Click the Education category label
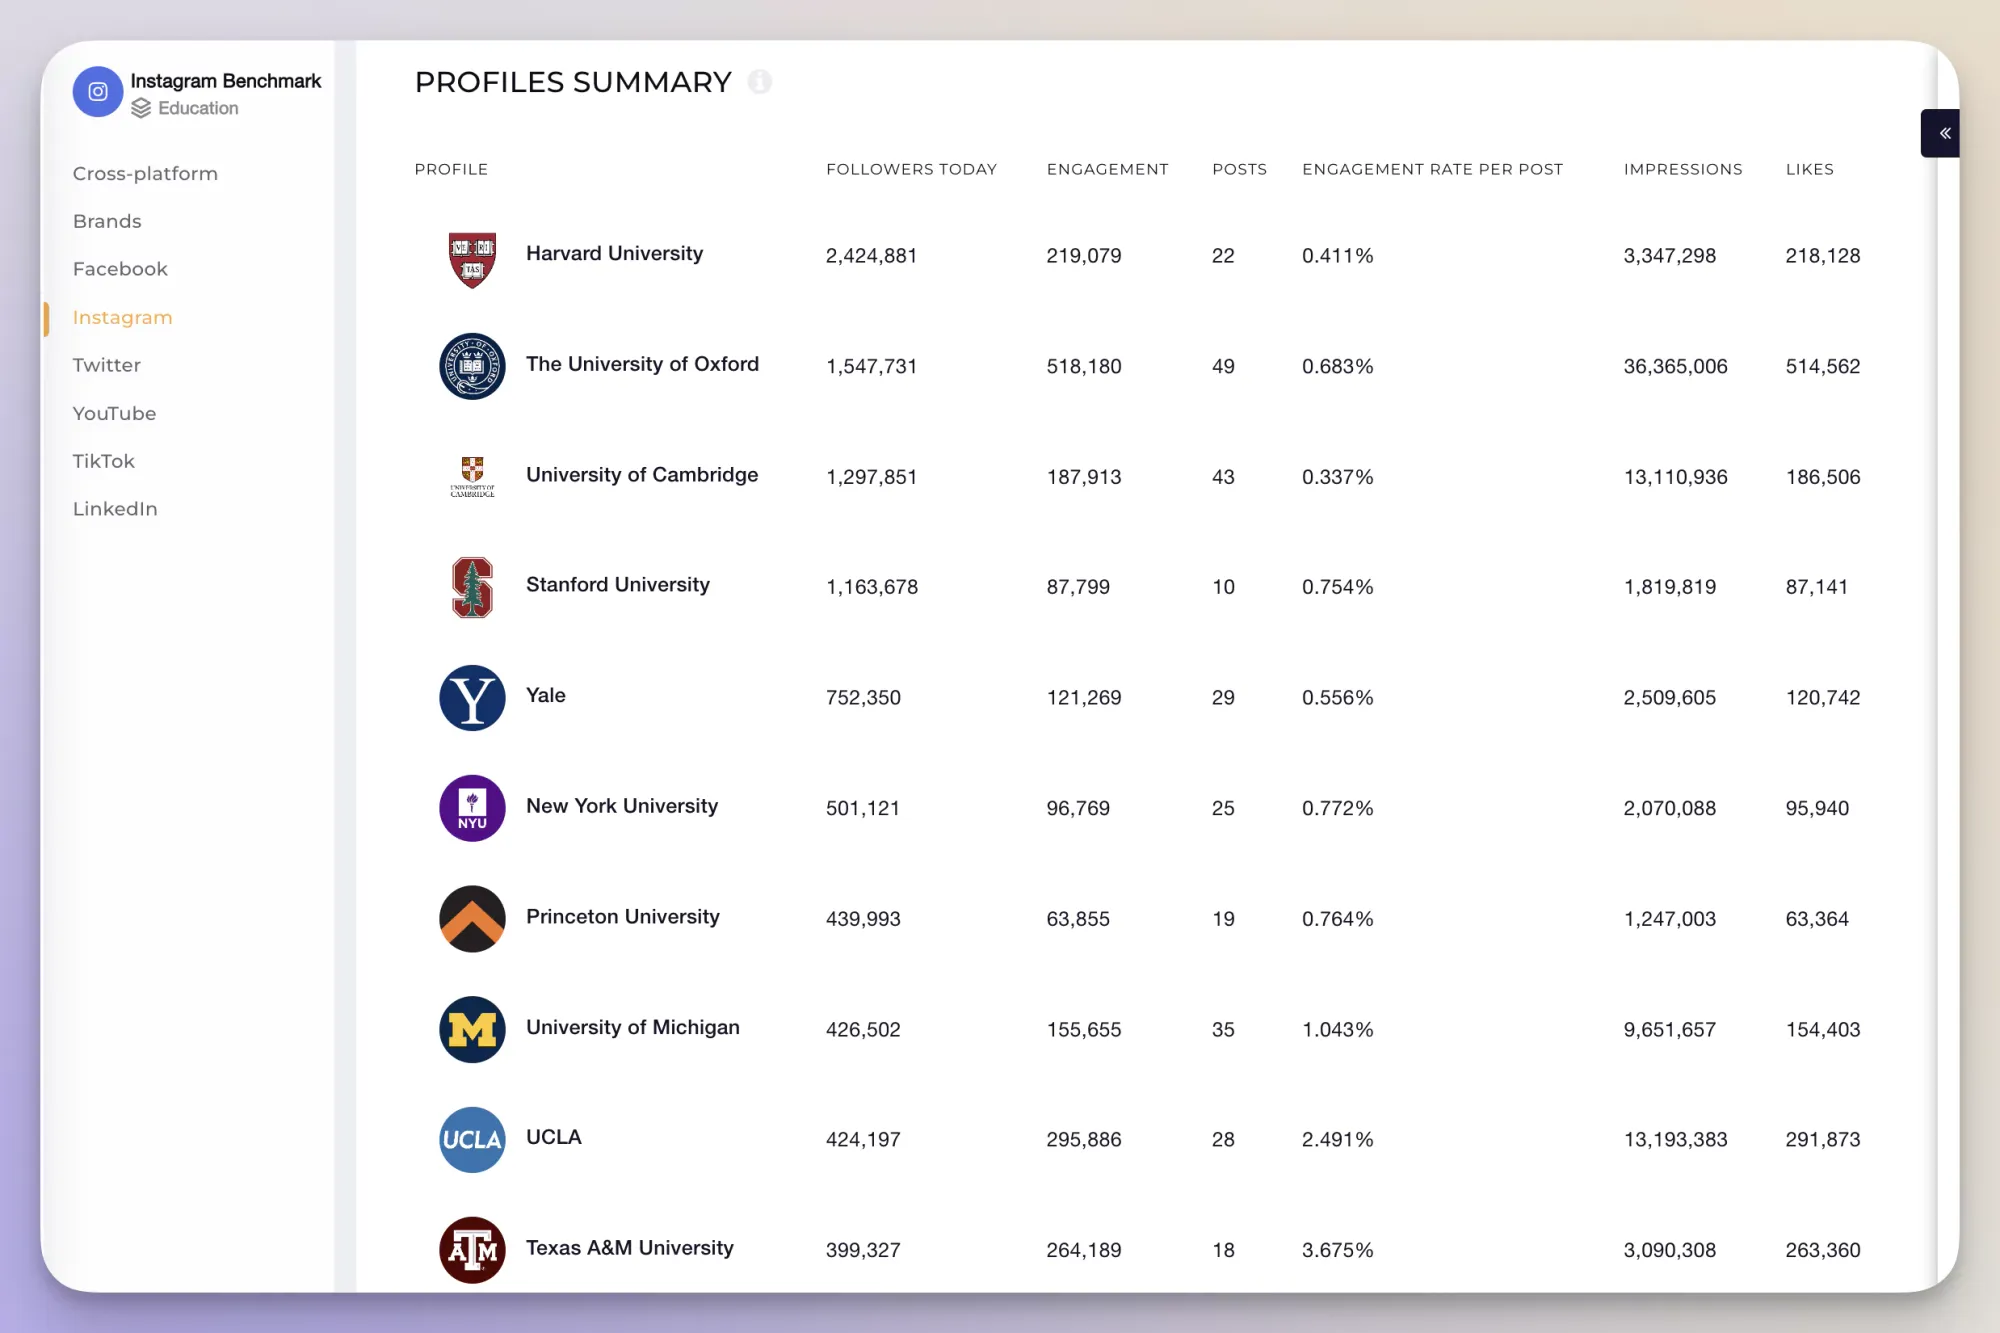 point(198,108)
